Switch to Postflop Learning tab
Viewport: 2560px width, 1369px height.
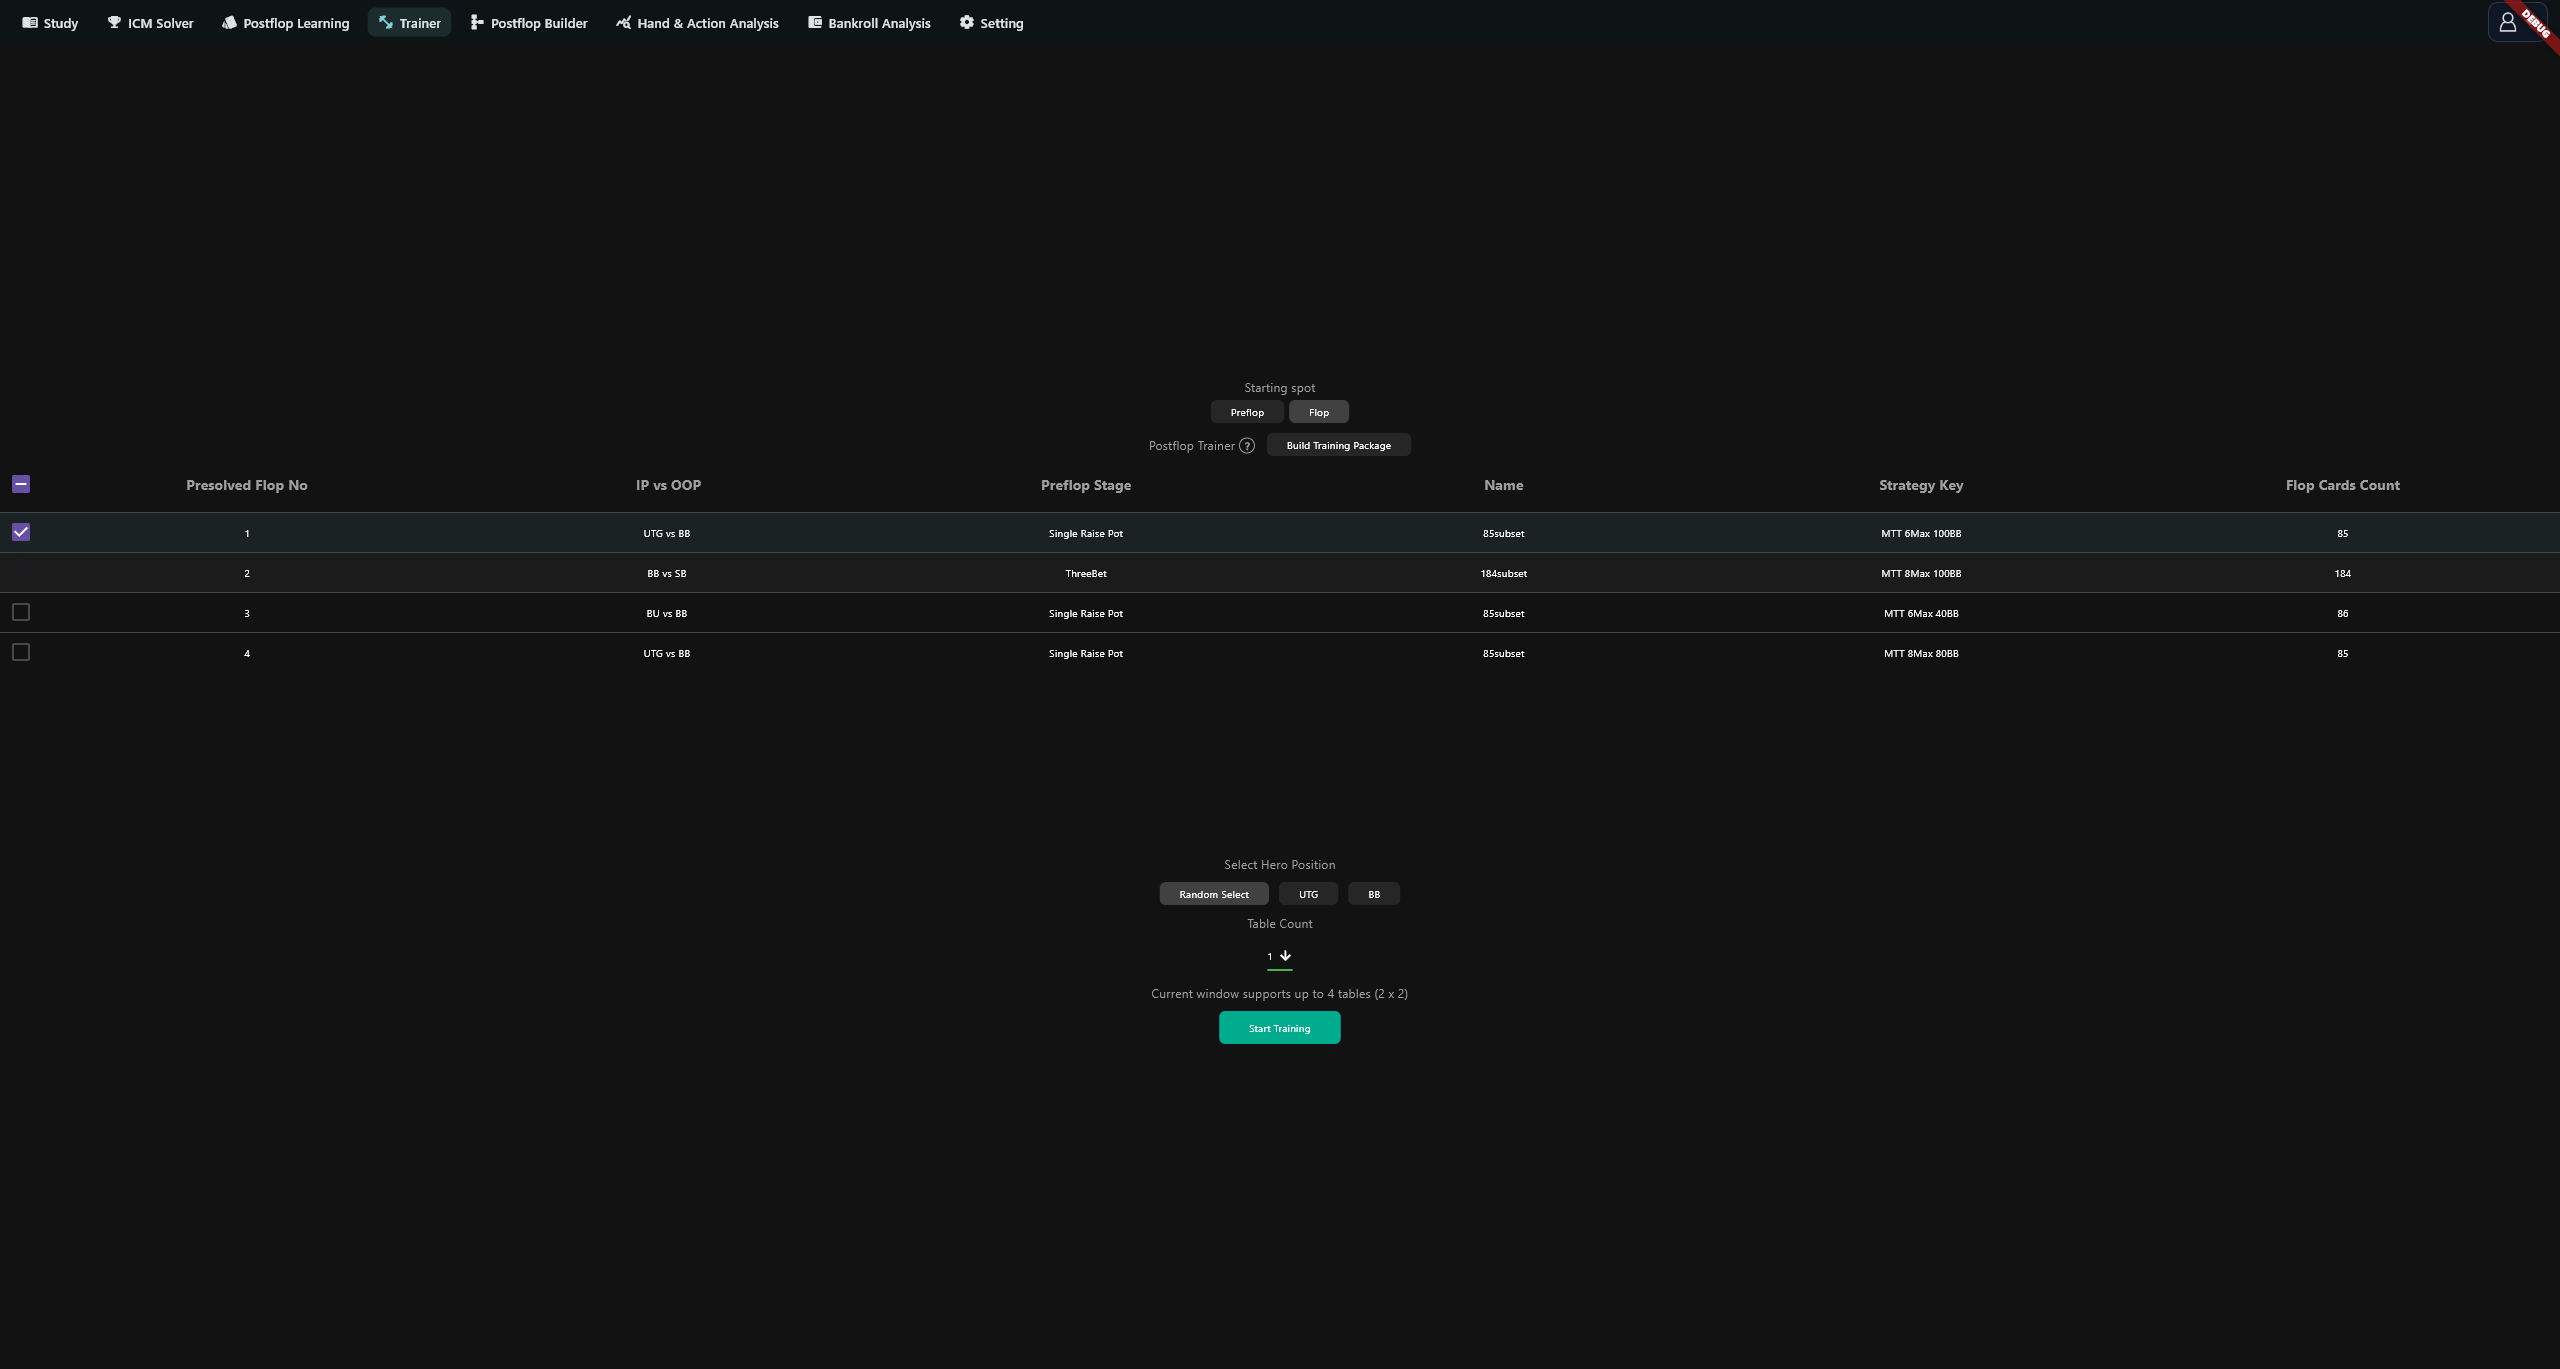(x=286, y=23)
